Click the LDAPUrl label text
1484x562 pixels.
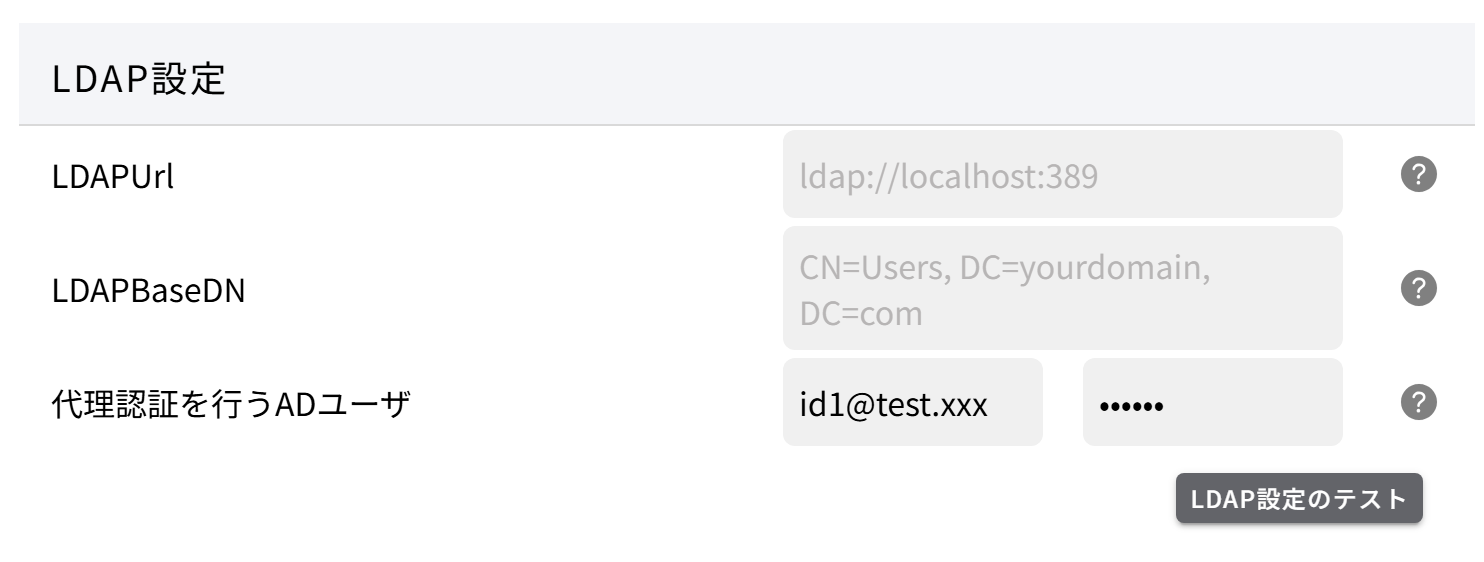[x=112, y=178]
